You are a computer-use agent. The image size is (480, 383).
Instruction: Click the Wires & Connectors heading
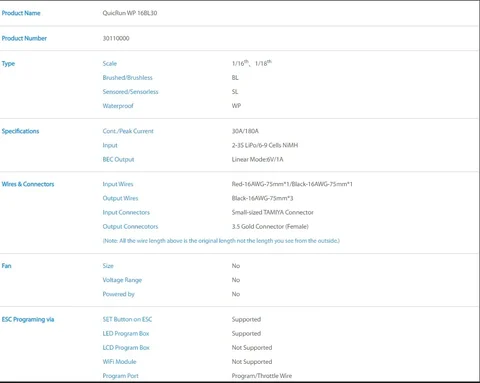28,184
